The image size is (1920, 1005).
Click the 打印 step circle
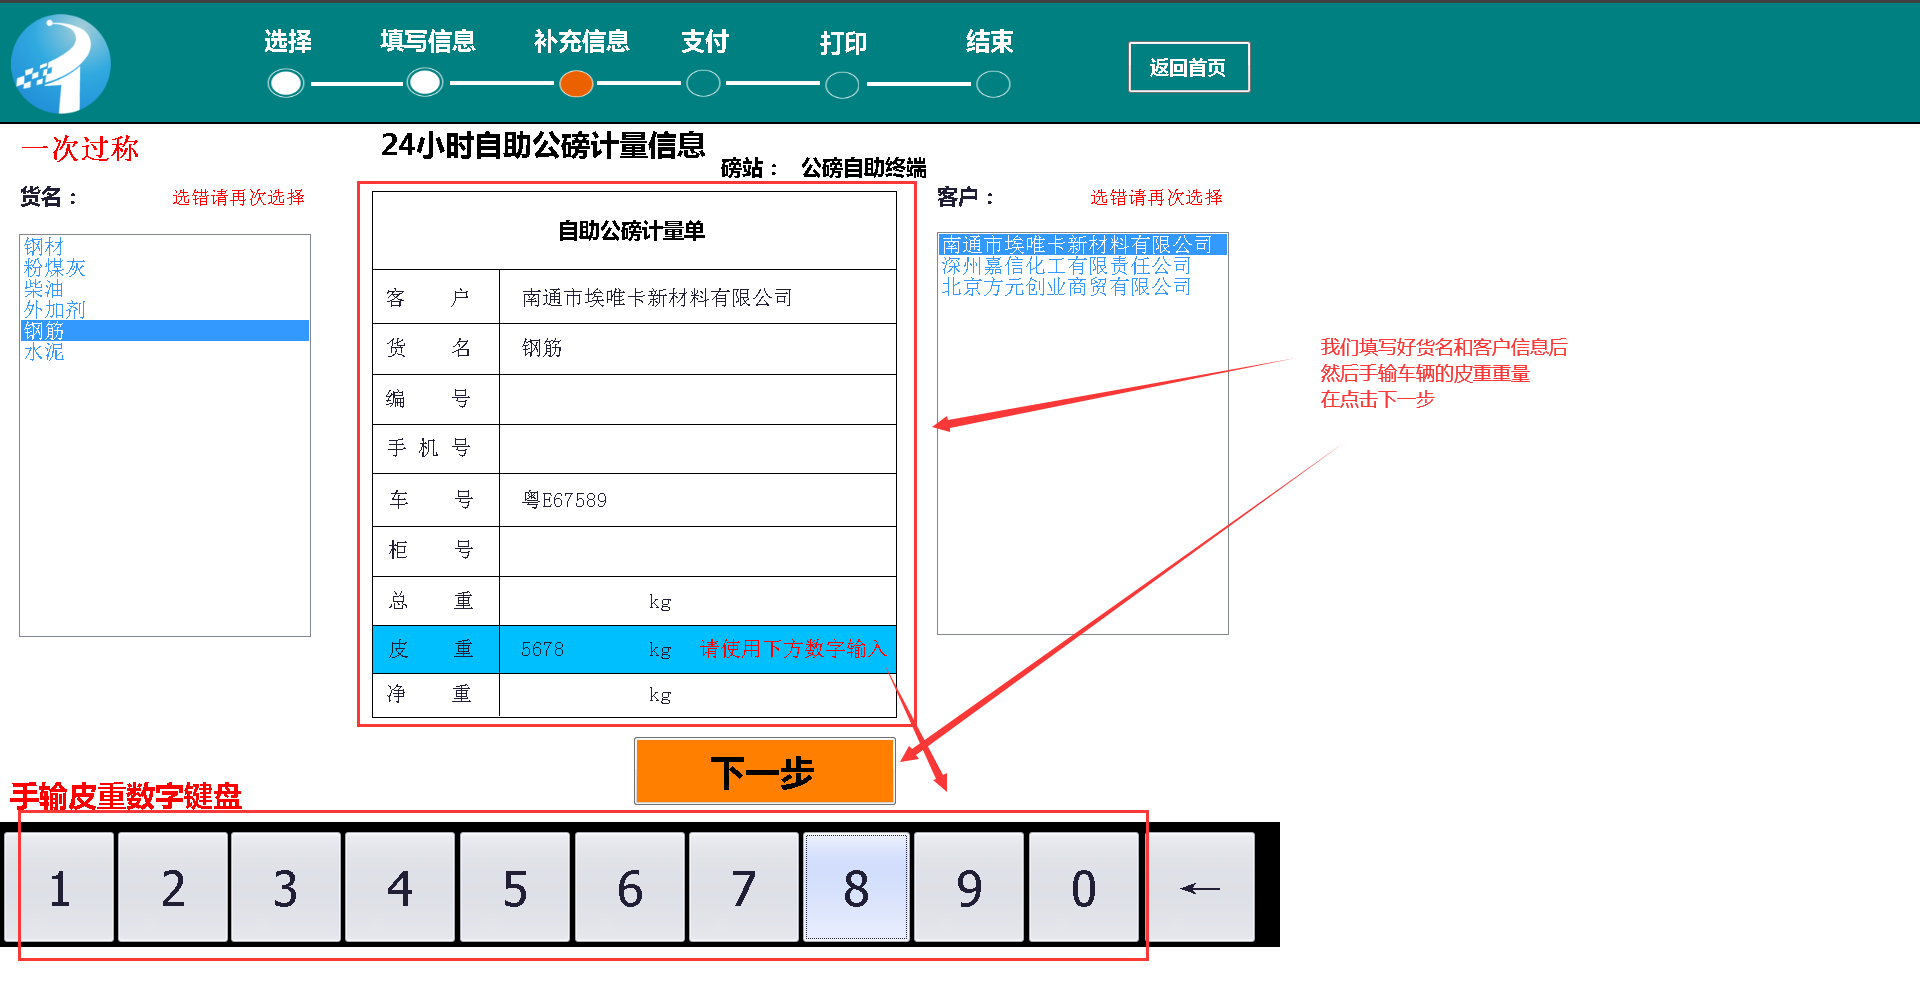(x=842, y=84)
